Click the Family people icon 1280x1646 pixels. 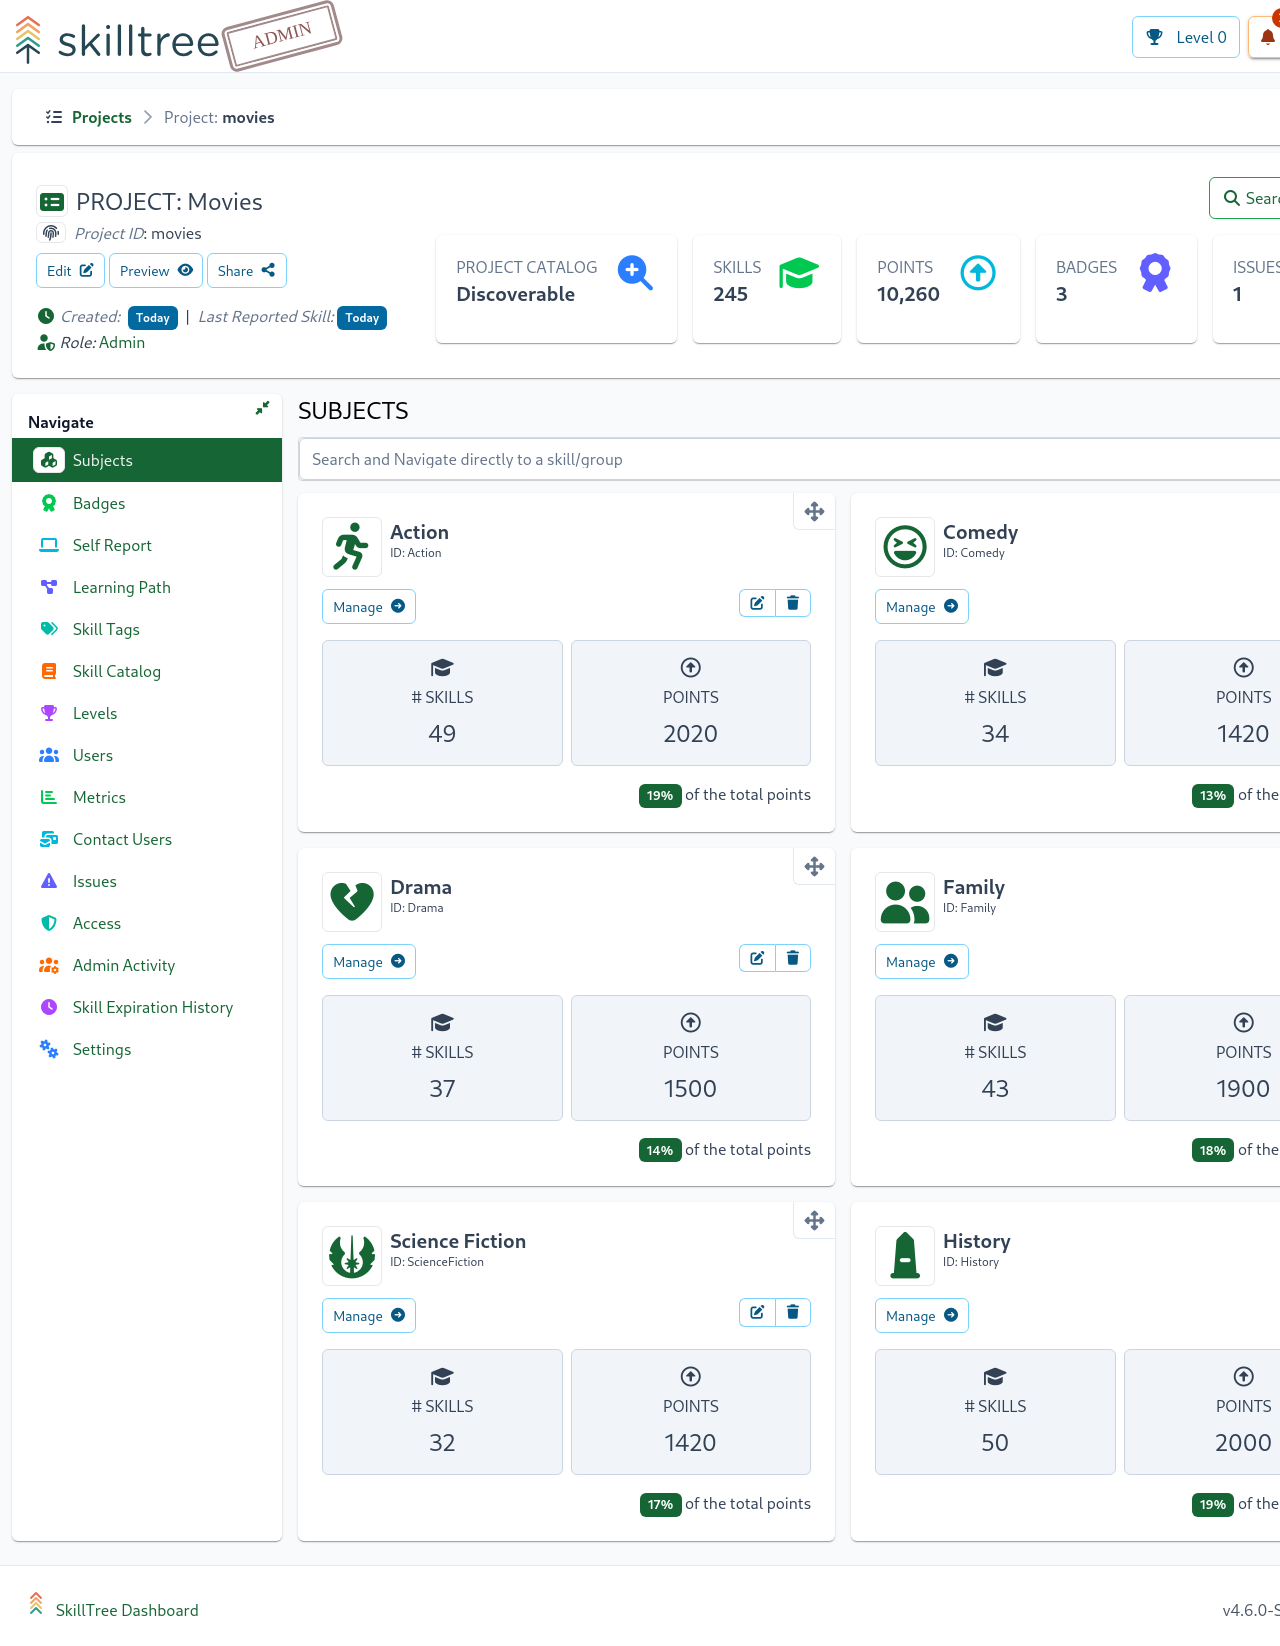pos(905,902)
